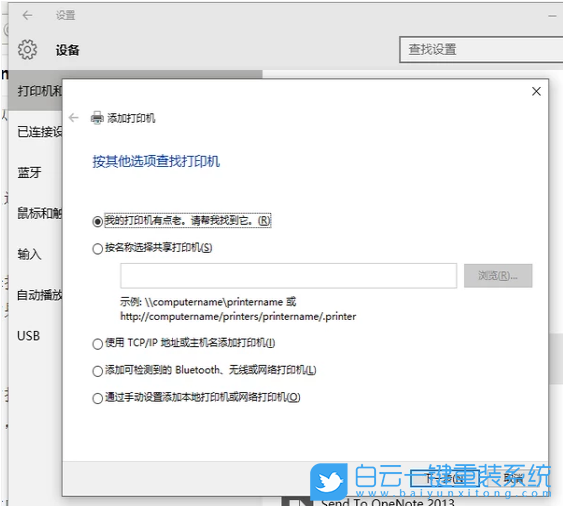
Task: Open 已连接设备 settings tab
Action: point(35,132)
